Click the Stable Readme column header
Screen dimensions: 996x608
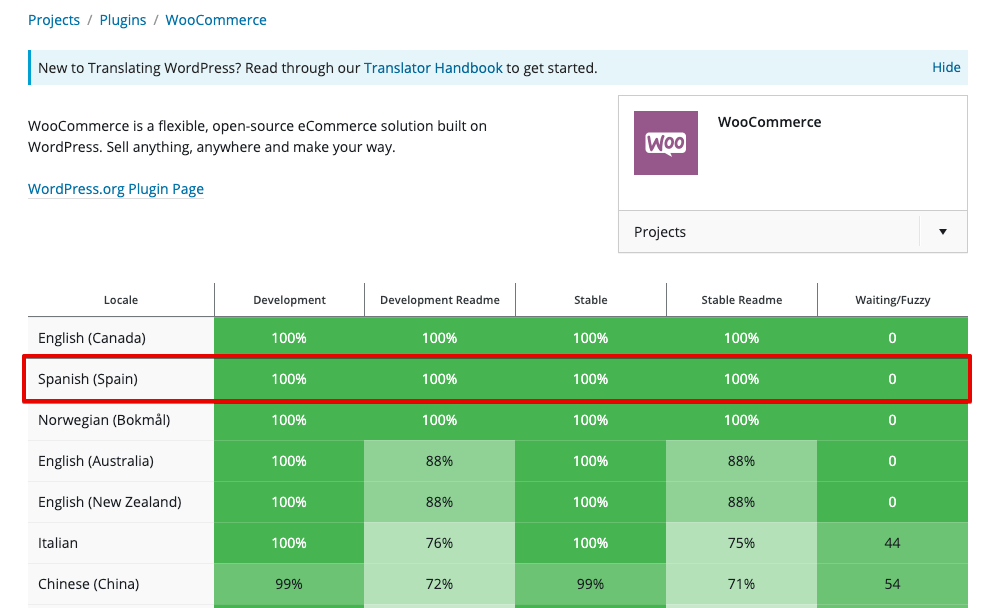pyautogui.click(x=741, y=300)
